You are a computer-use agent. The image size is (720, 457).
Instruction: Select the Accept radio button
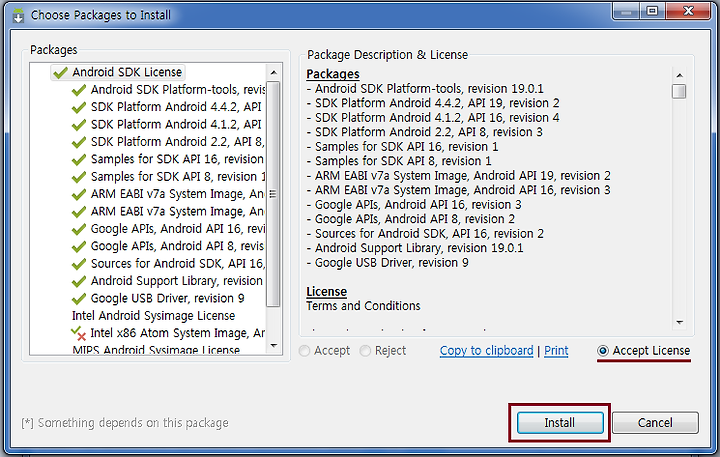[304, 351]
